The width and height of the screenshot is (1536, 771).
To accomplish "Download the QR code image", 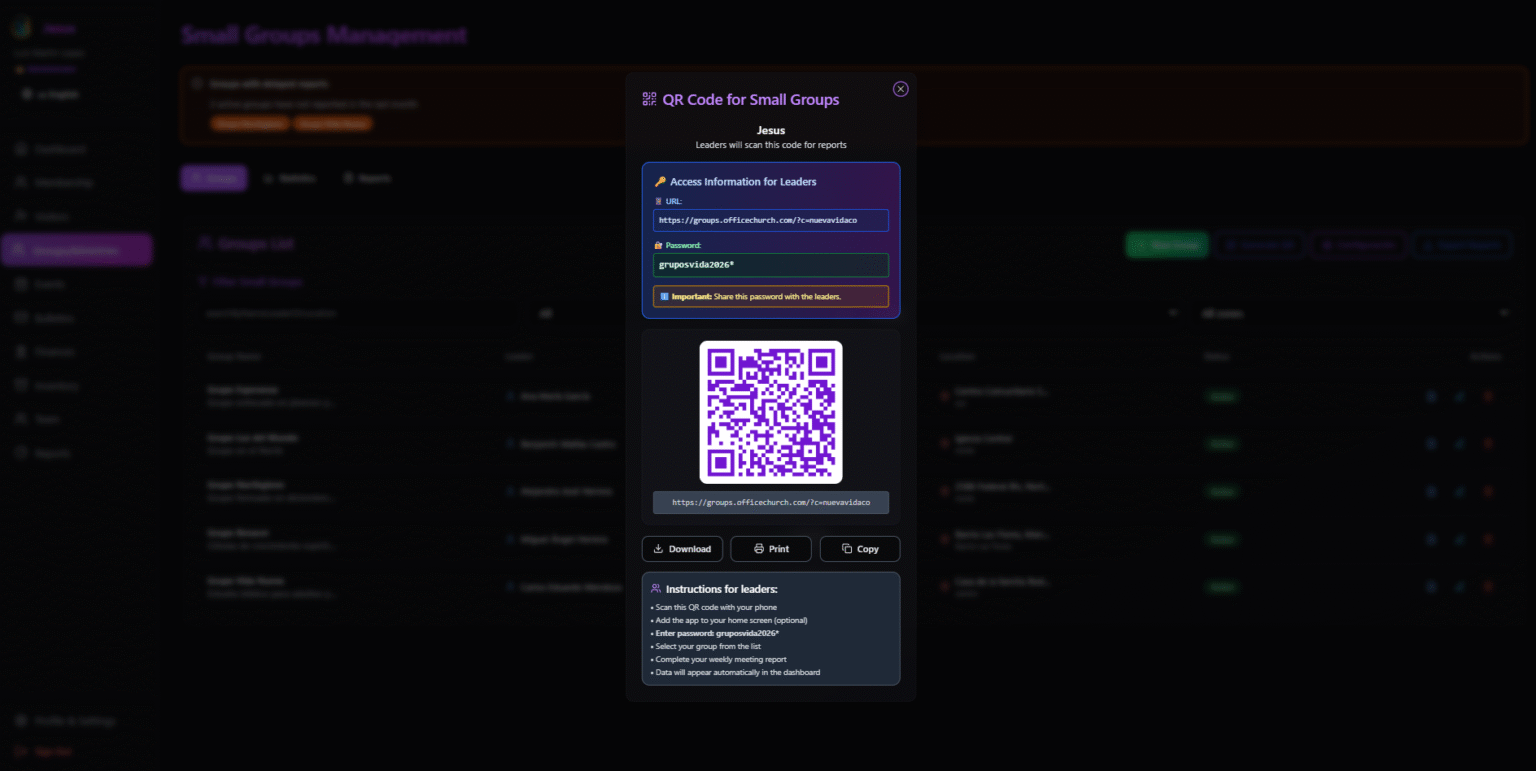I will tap(682, 549).
